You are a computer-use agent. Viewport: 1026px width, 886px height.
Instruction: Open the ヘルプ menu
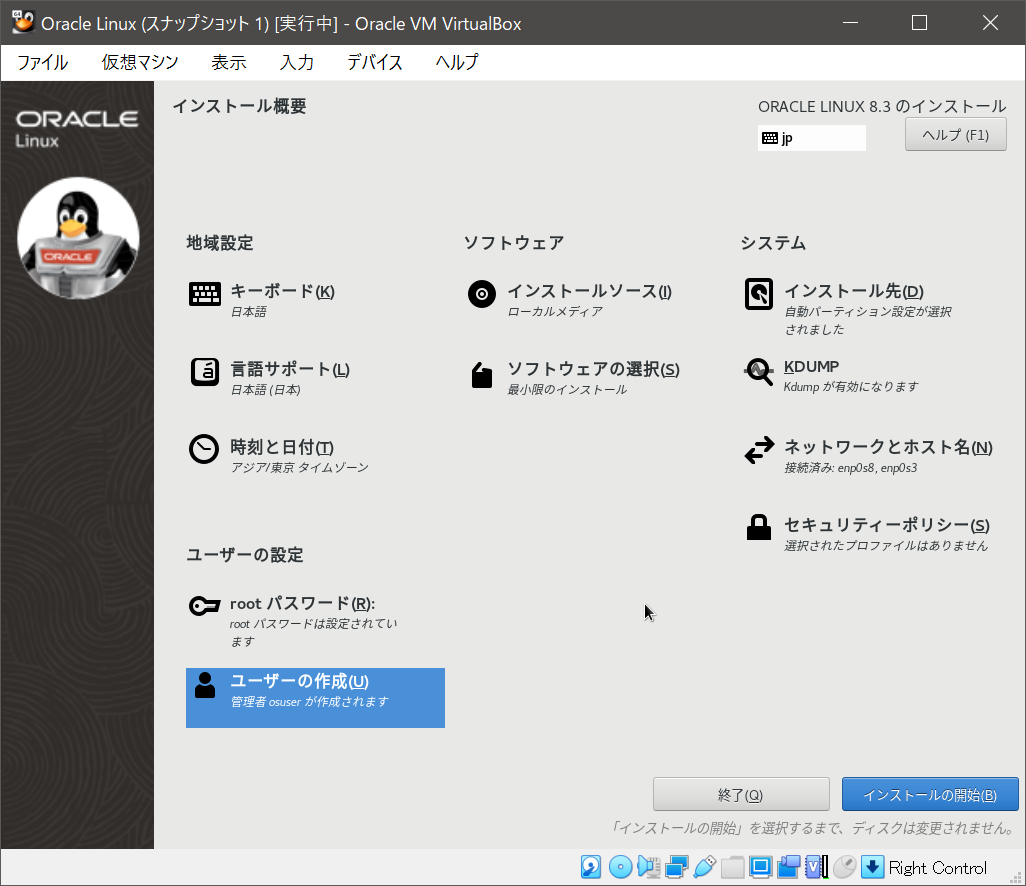point(457,63)
